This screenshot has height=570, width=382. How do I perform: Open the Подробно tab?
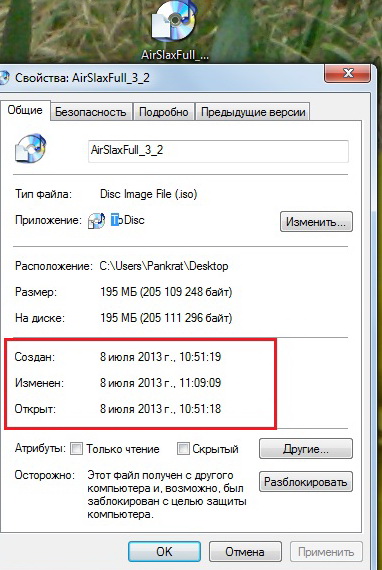(164, 112)
